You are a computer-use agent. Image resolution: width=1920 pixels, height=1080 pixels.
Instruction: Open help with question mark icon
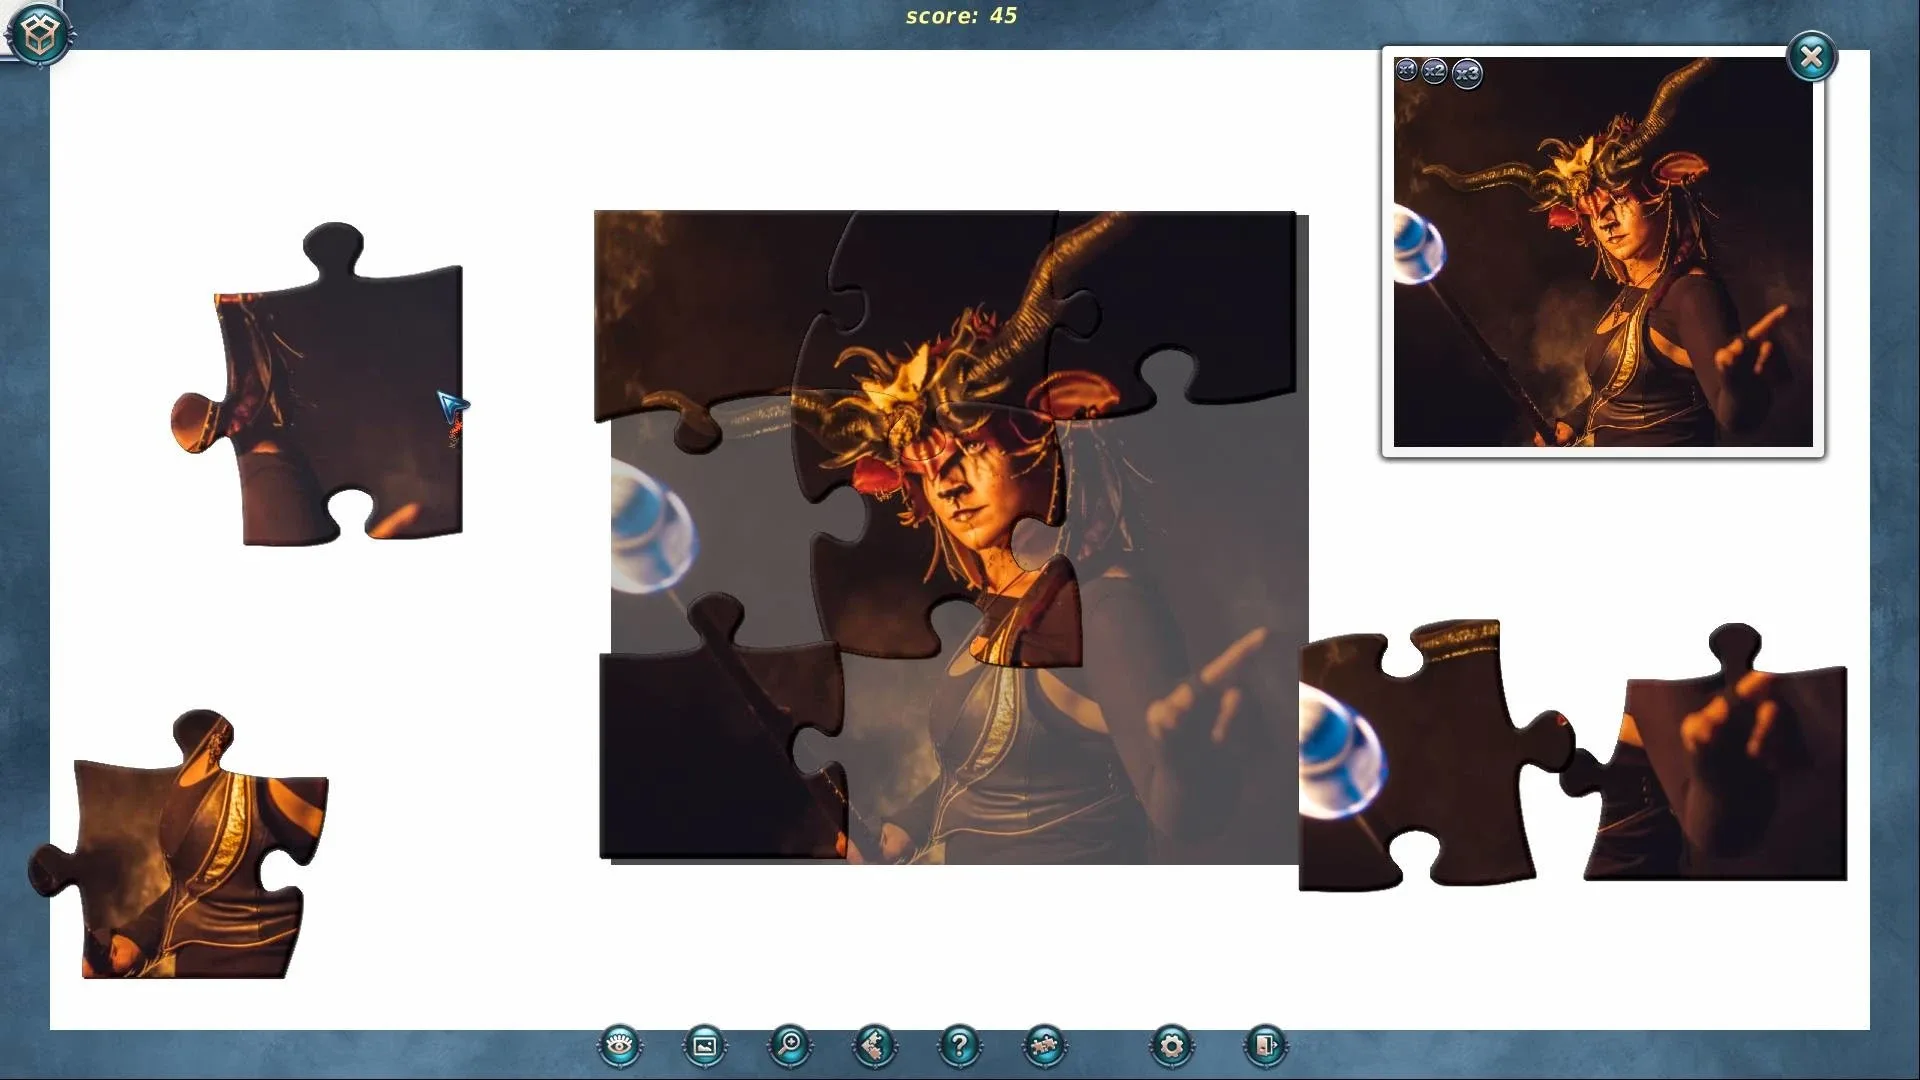click(x=959, y=1046)
